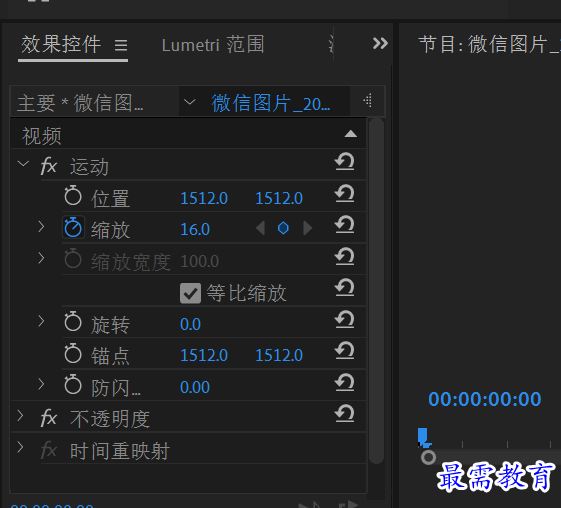The width and height of the screenshot is (561, 508).
Task: Go to next 缩放 keyframe
Action: [307, 228]
